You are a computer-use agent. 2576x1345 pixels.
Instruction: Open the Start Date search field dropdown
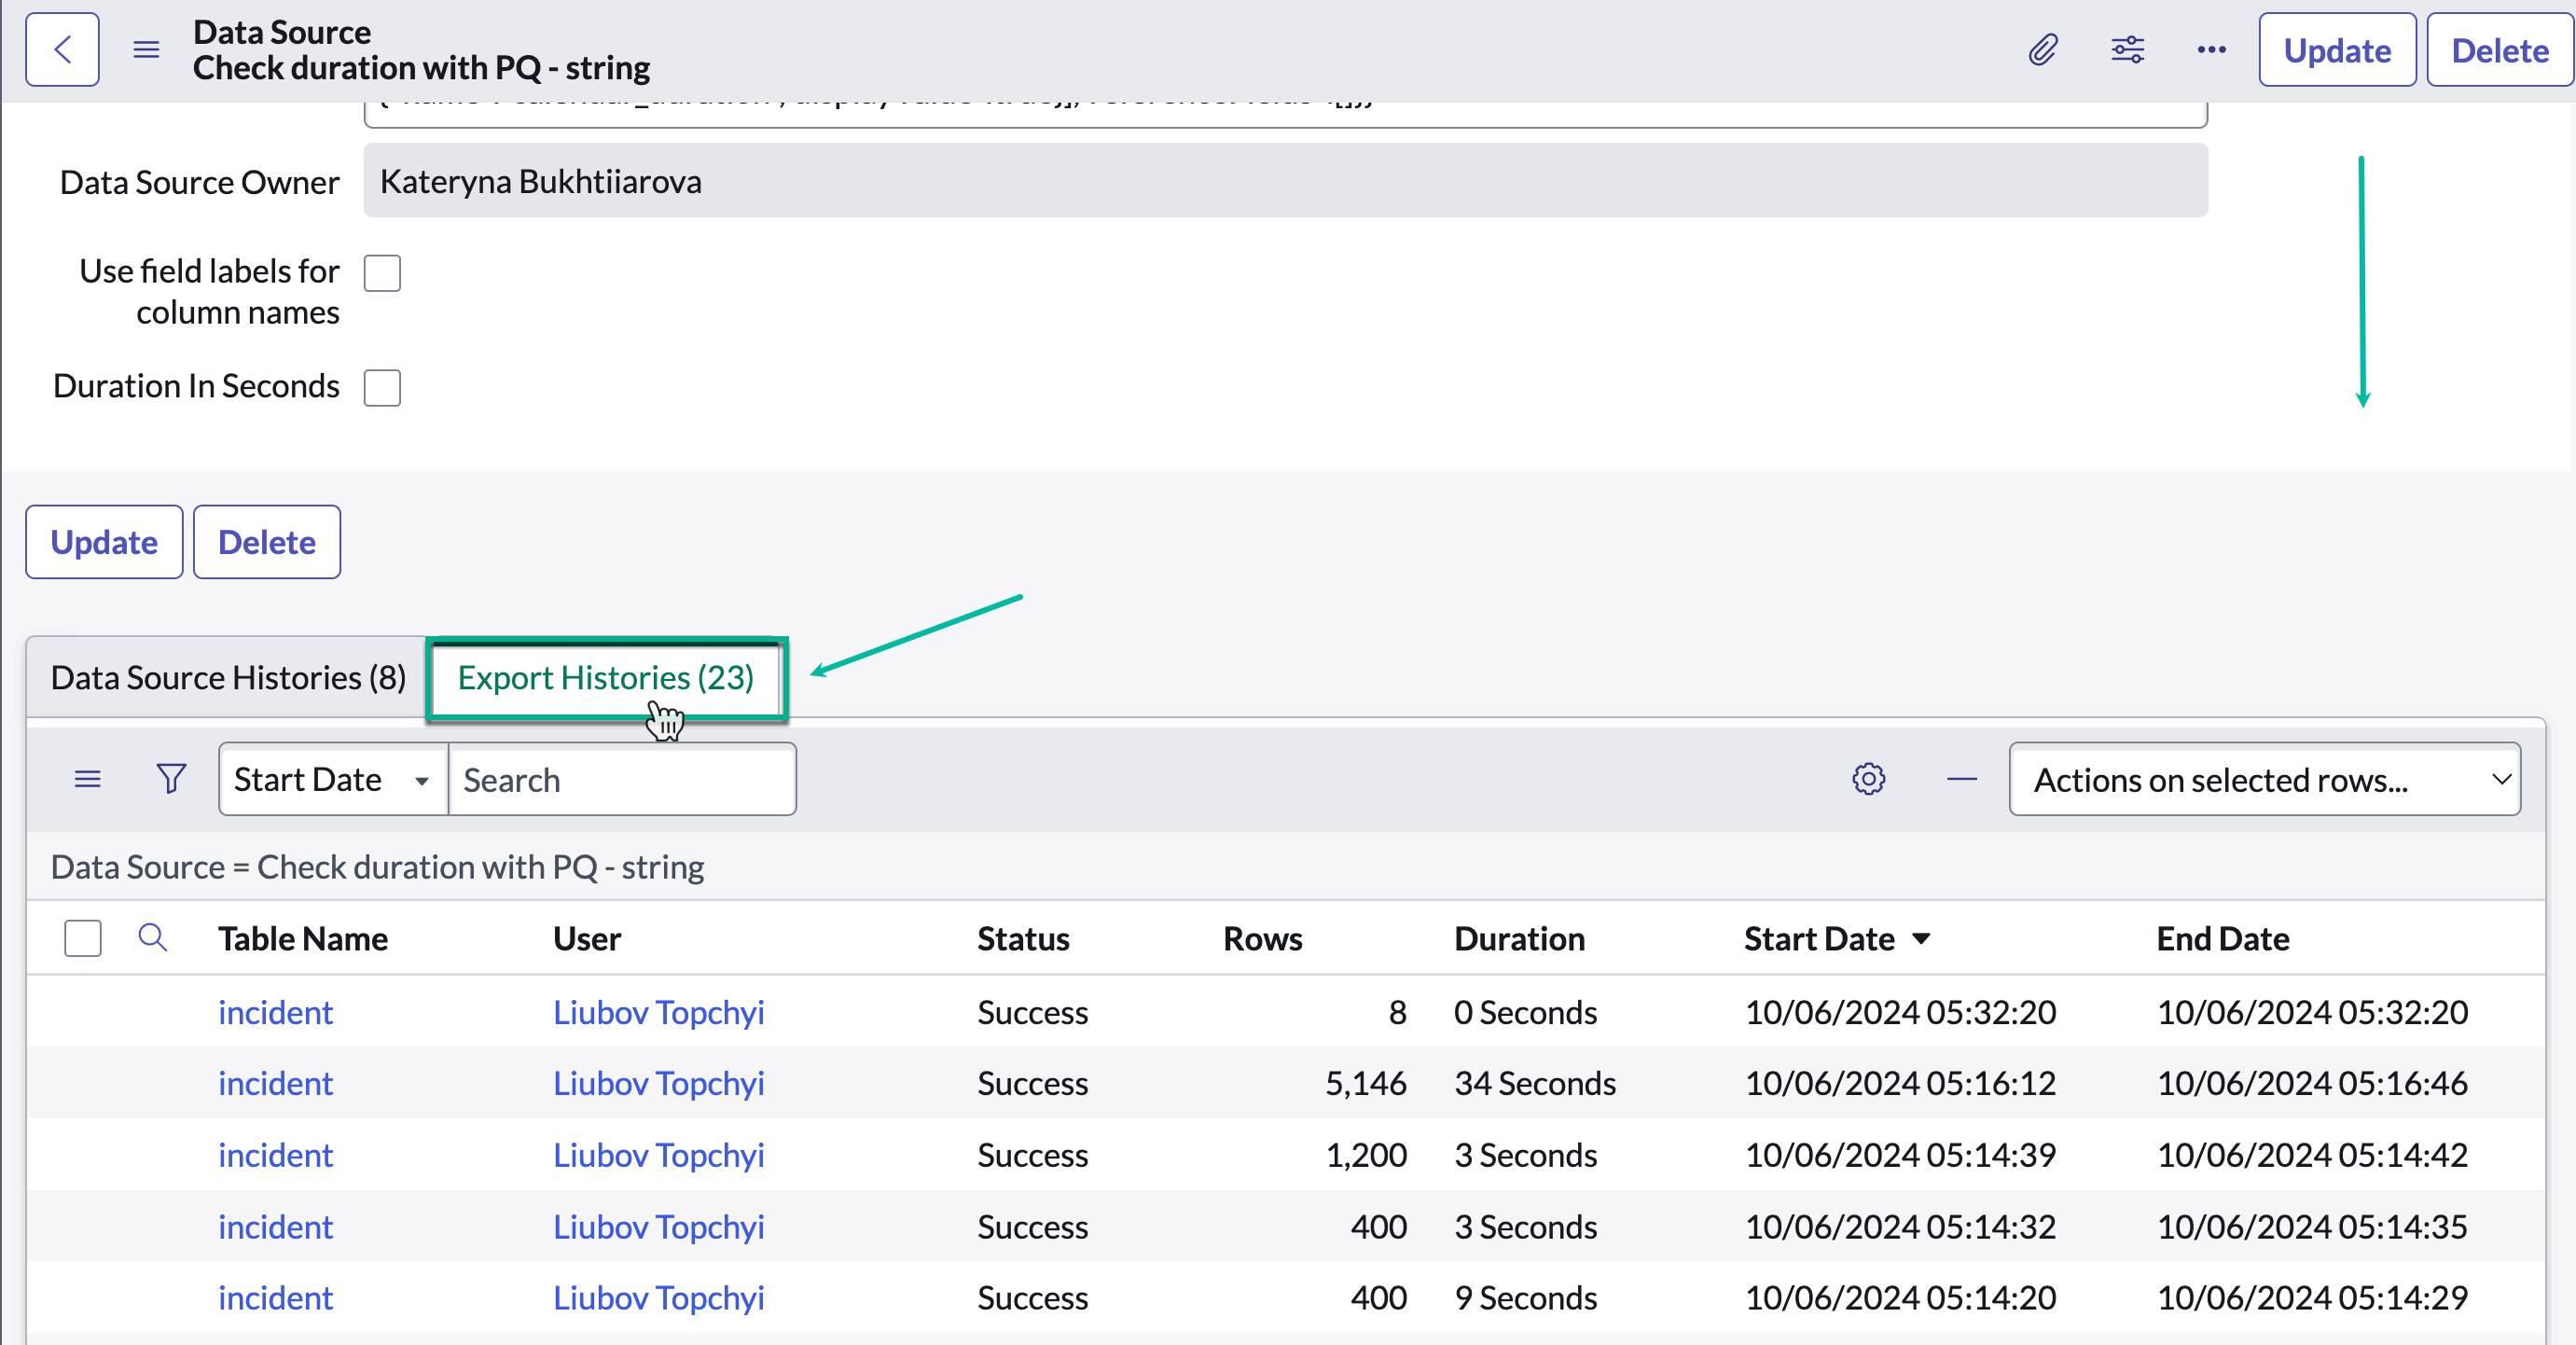(332, 780)
